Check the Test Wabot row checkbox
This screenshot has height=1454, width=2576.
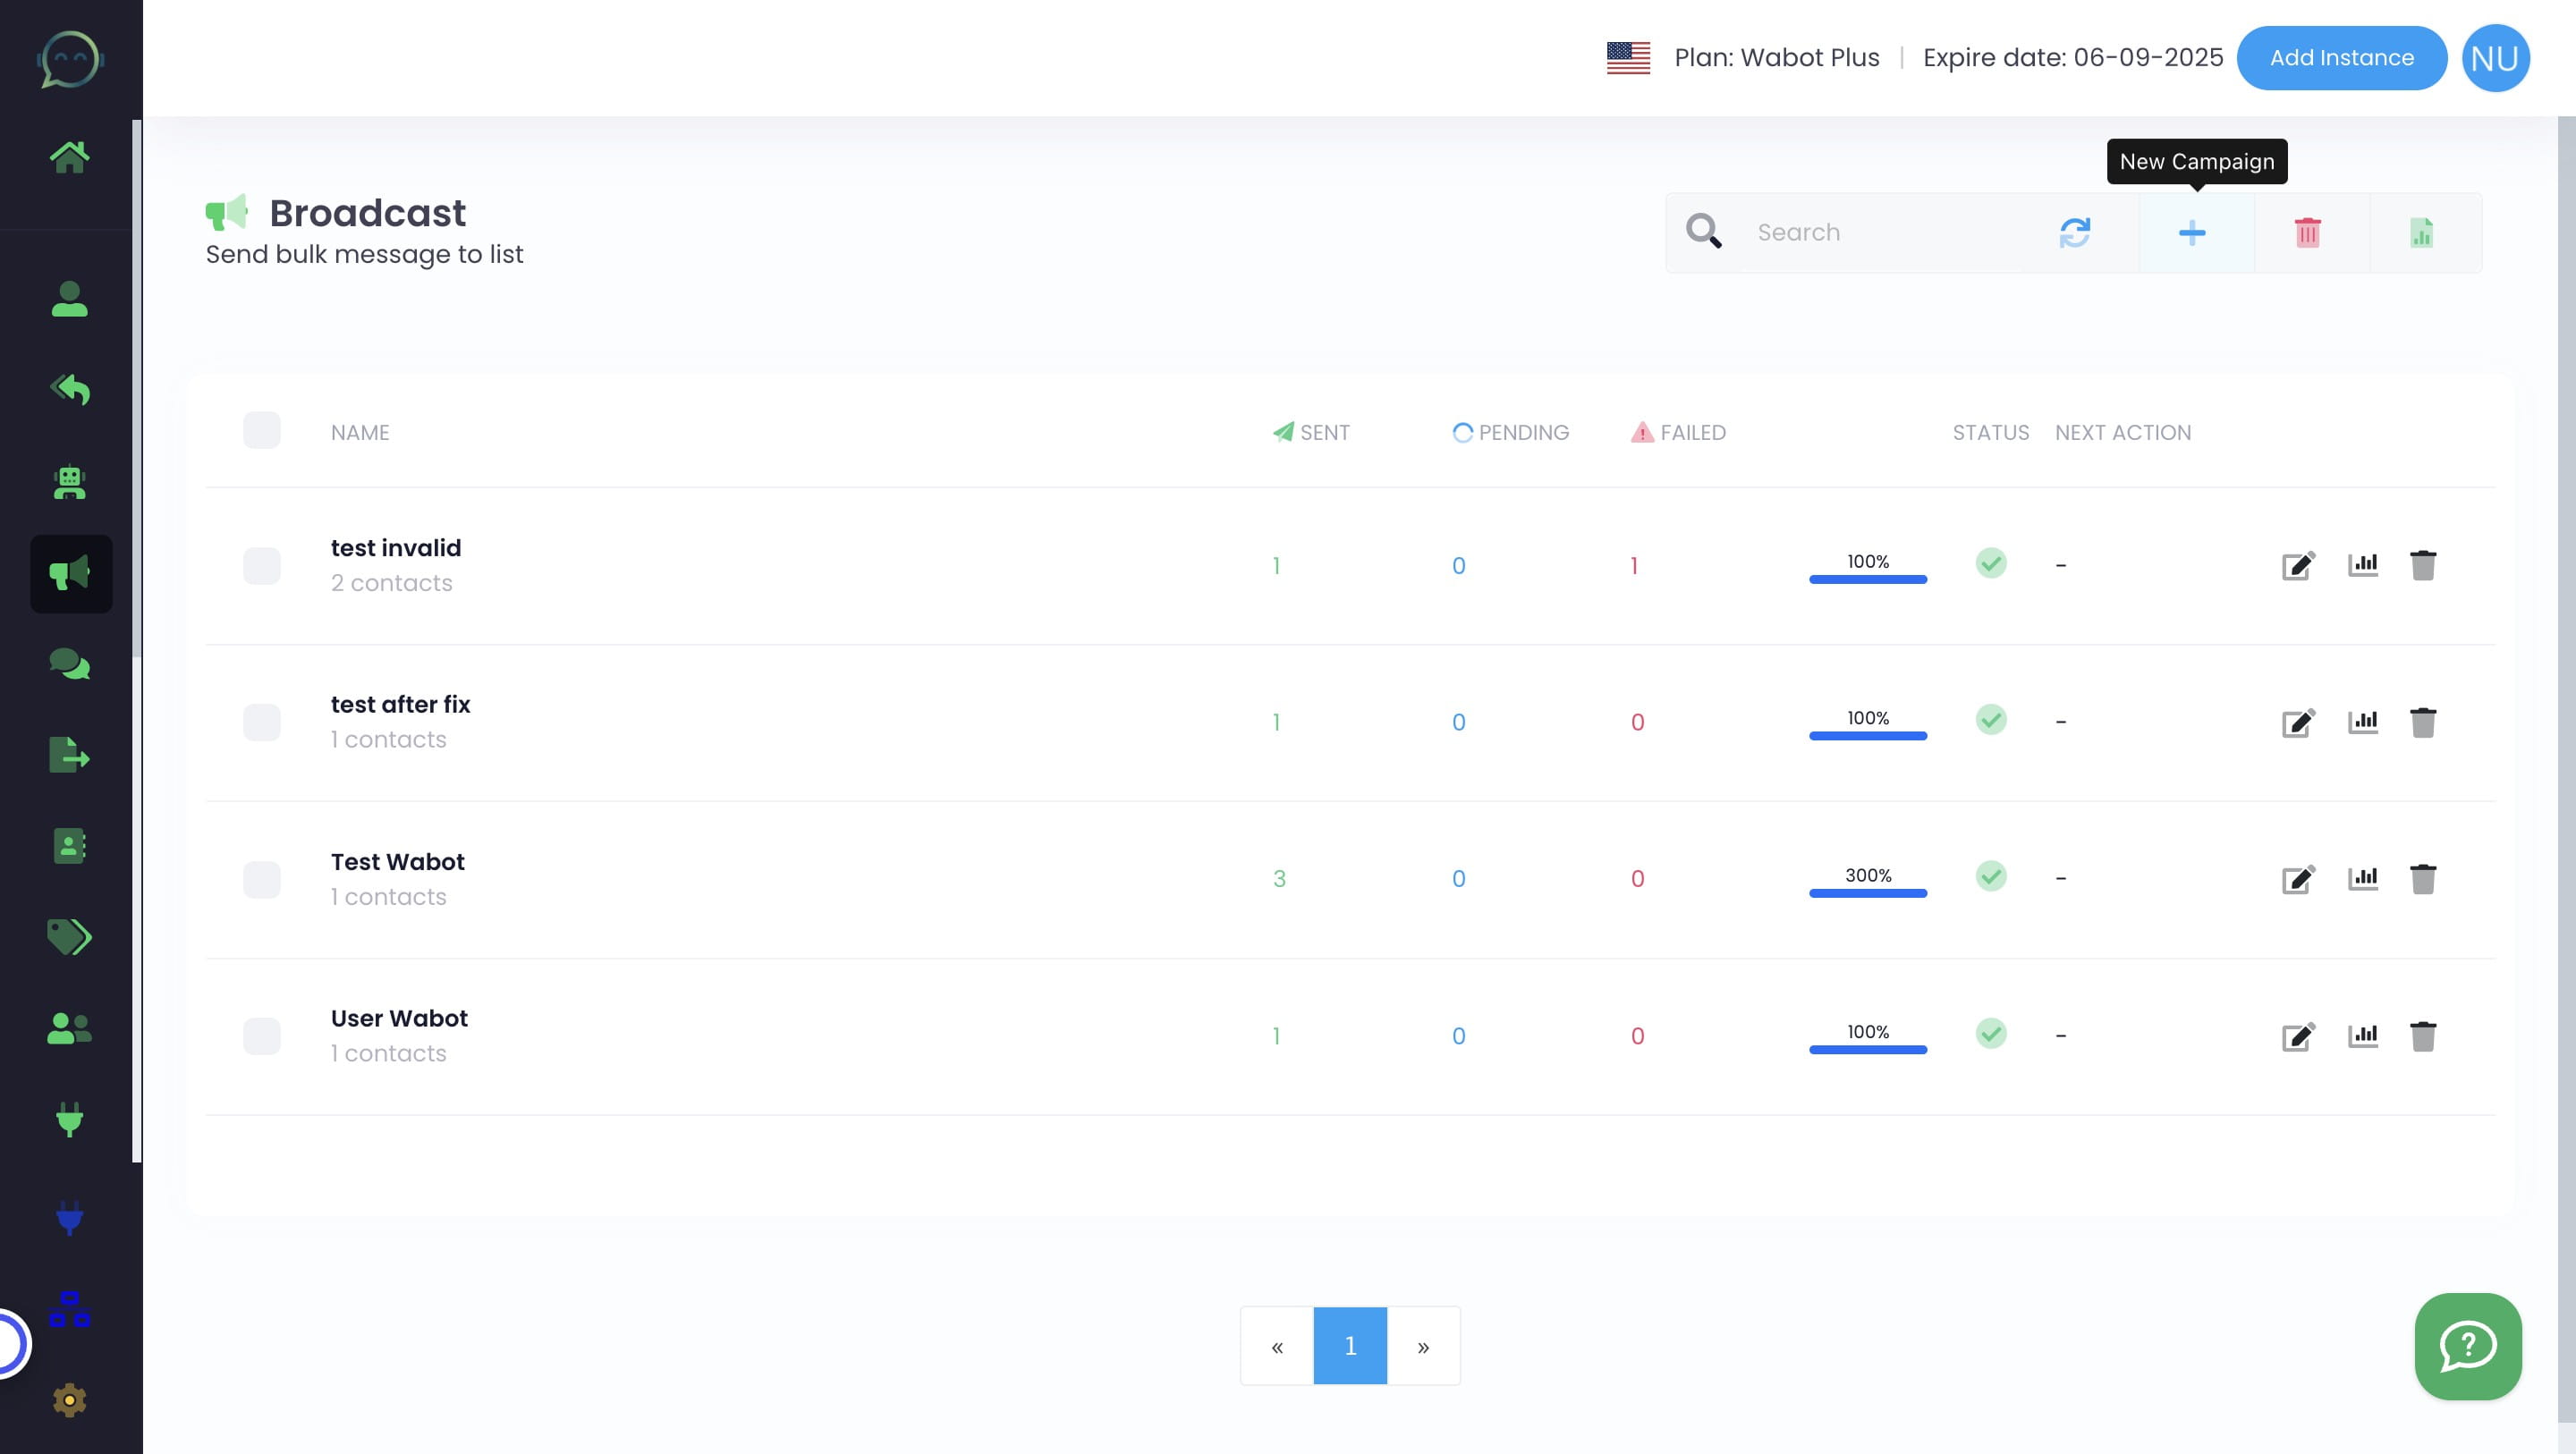pos(262,879)
